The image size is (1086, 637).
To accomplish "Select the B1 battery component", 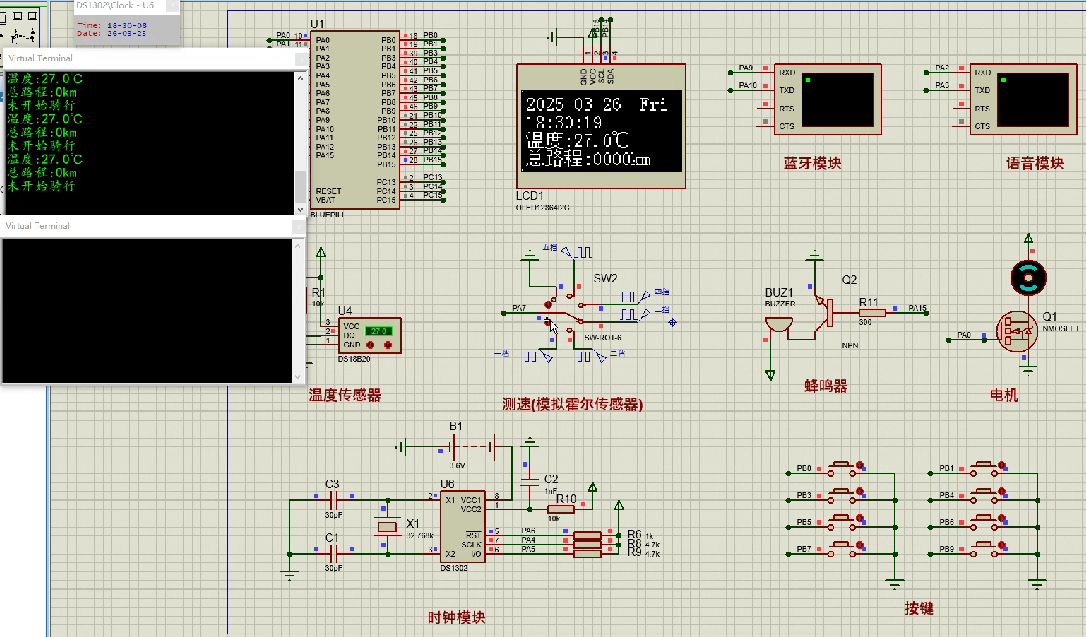I will [456, 446].
